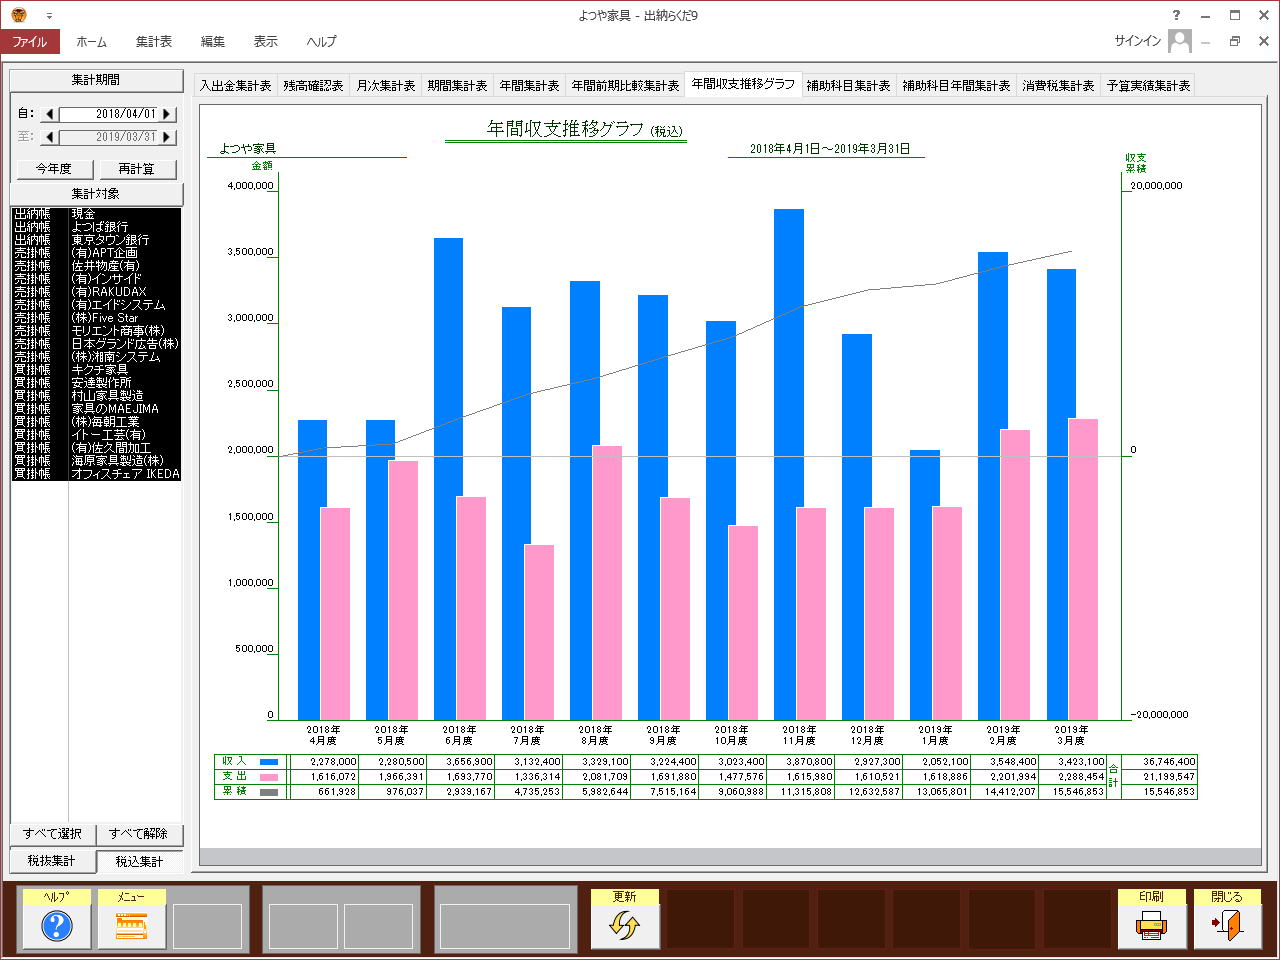Viewport: 1280px width, 960px height.
Task: Switch to the 月次集計表 tab
Action: pyautogui.click(x=385, y=86)
